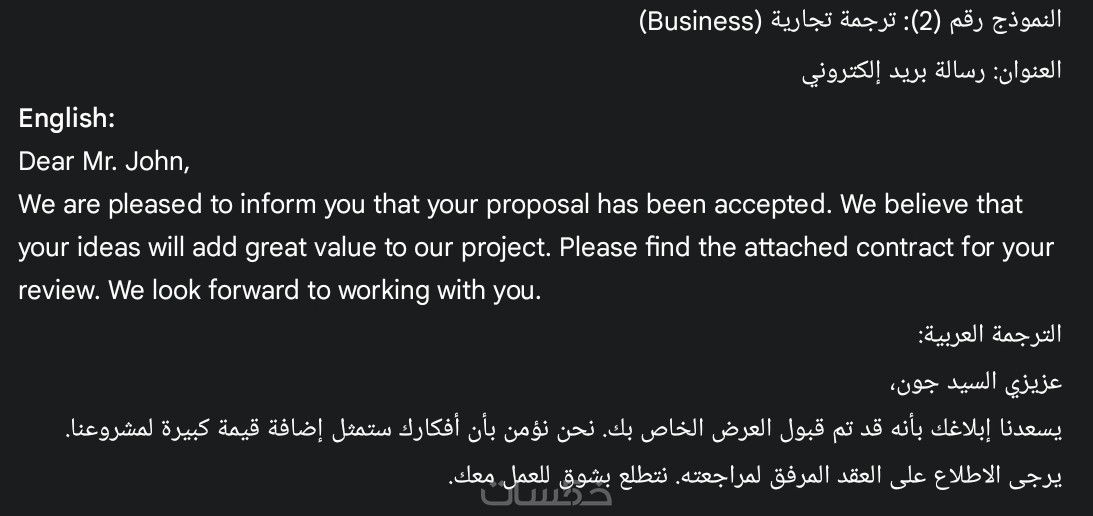
Task: Click the word "review." on the last English line
Action: point(59,290)
